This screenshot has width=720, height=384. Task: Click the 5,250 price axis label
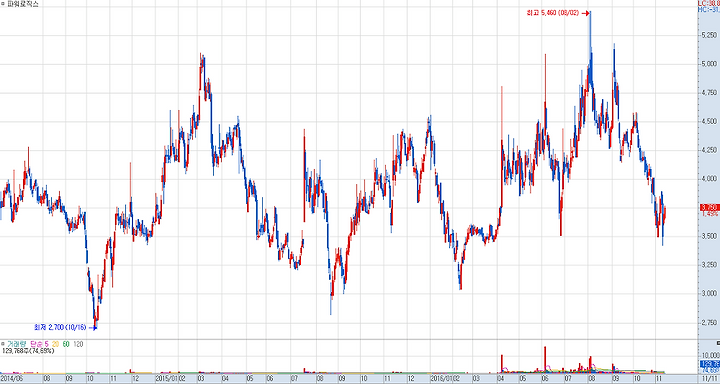coord(709,35)
